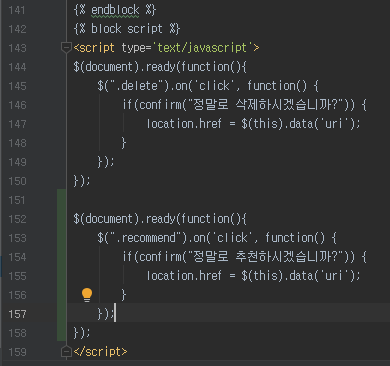390x366 pixels.
Task: Click $(this).data('uri') on line 155
Action: coord(298,276)
